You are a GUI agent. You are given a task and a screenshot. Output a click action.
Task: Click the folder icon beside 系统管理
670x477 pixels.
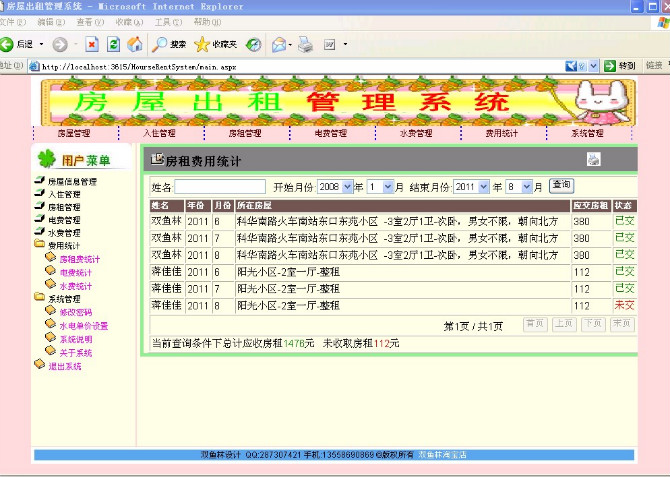pos(39,297)
